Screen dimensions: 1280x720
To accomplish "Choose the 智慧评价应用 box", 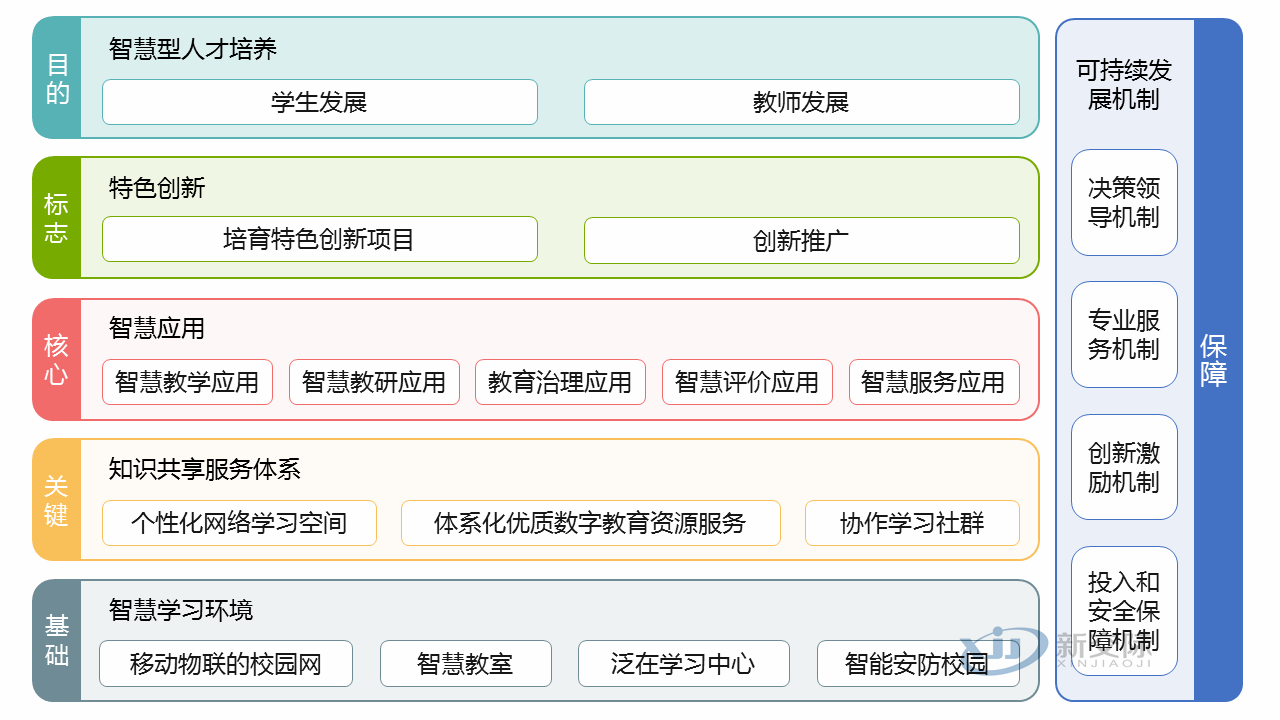I will (747, 382).
